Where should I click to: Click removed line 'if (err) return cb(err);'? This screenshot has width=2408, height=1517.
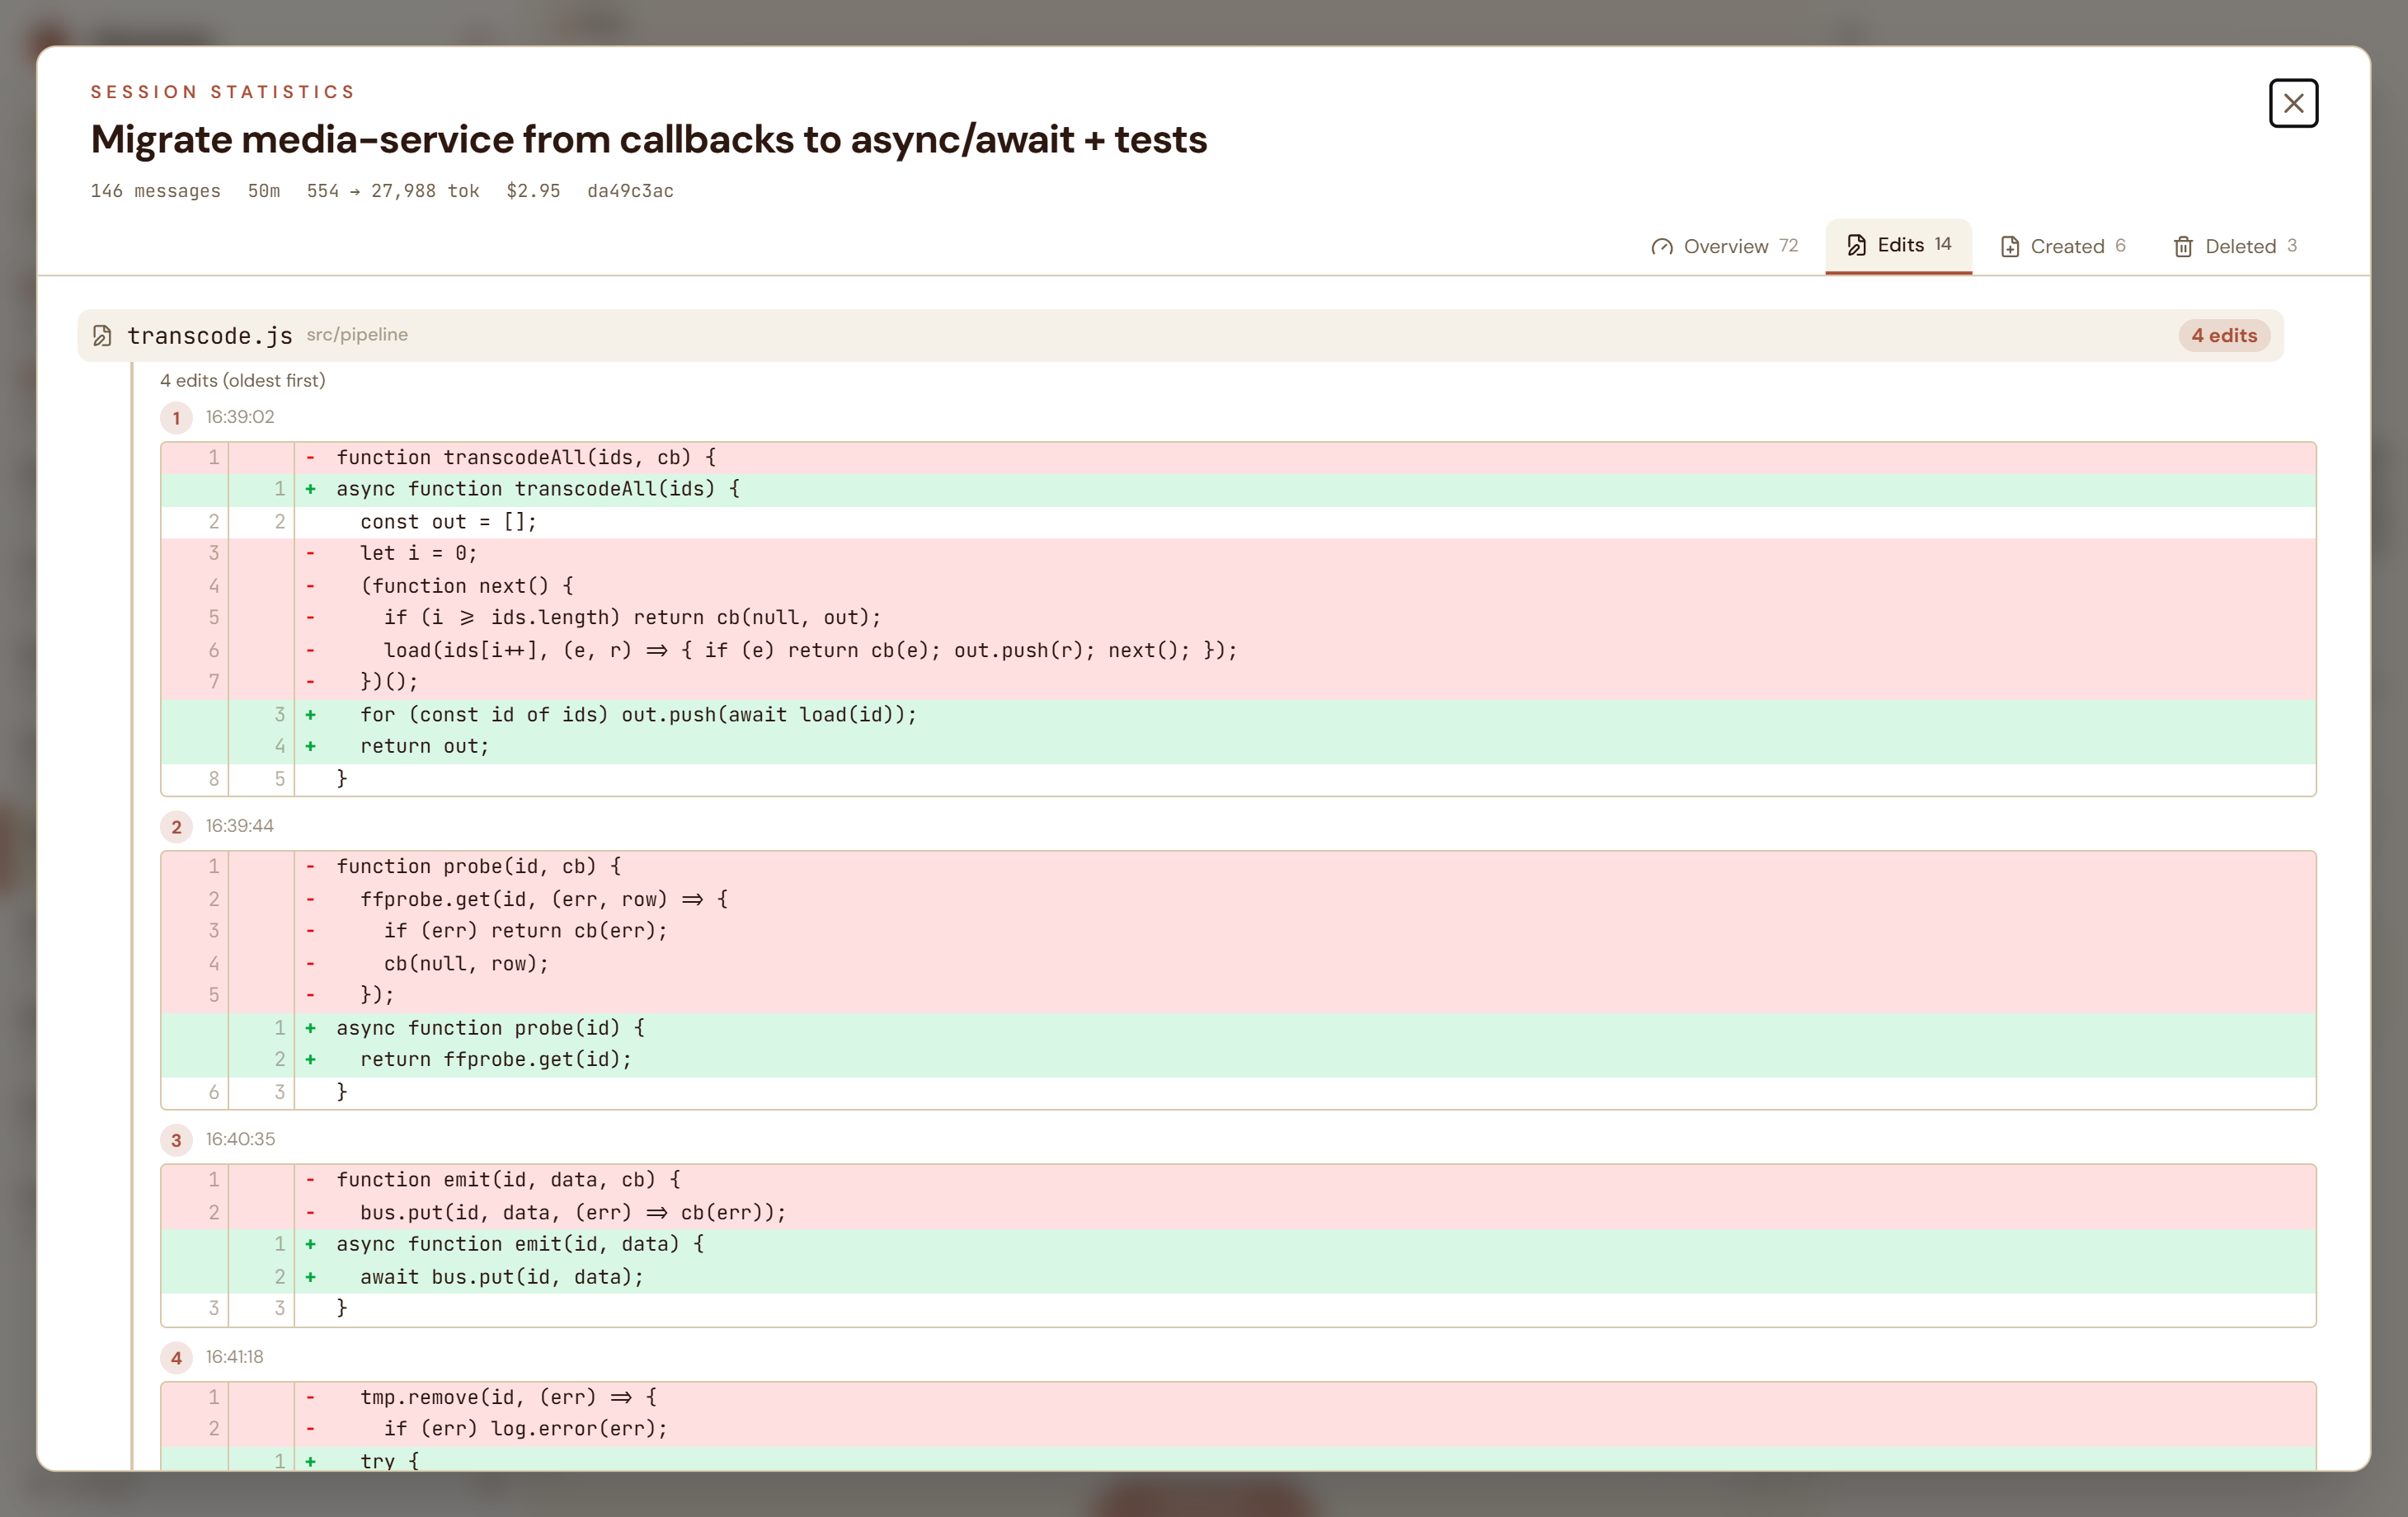point(1238,931)
